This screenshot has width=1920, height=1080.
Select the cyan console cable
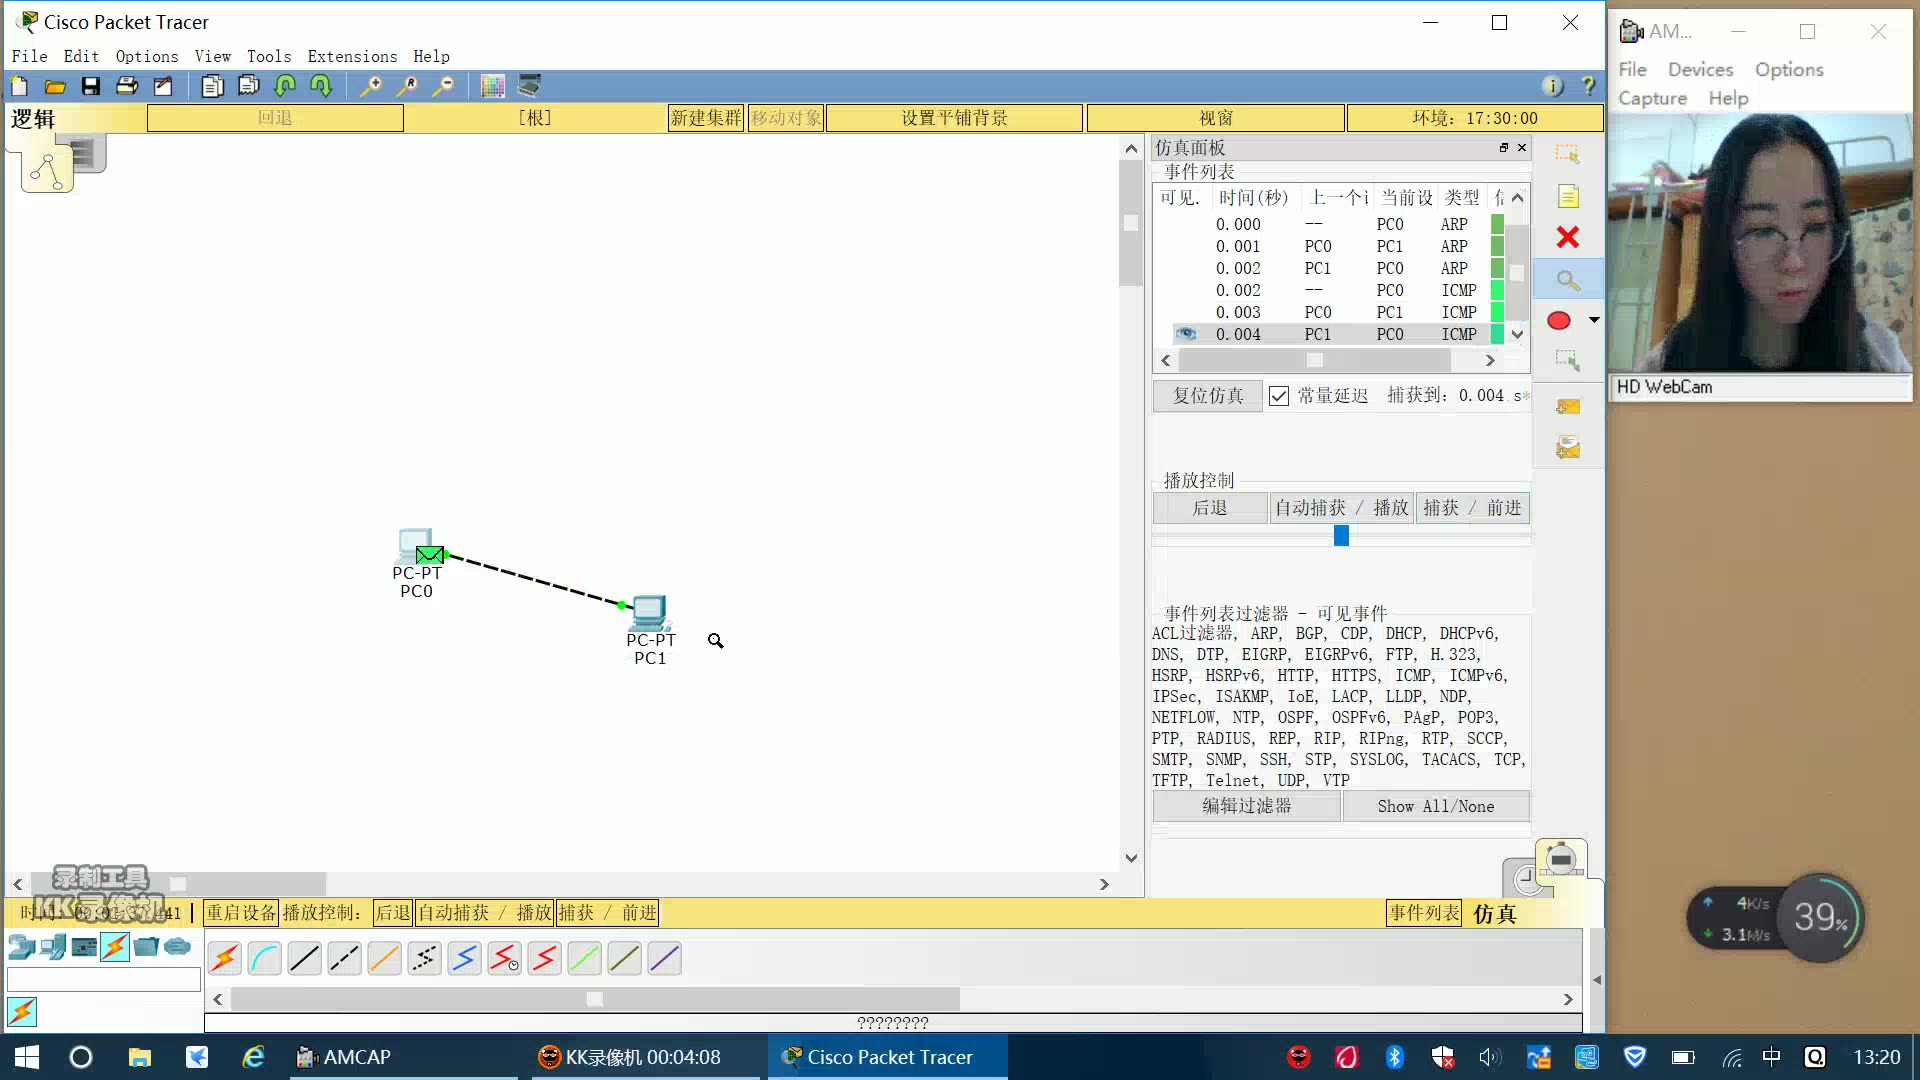tap(265, 959)
